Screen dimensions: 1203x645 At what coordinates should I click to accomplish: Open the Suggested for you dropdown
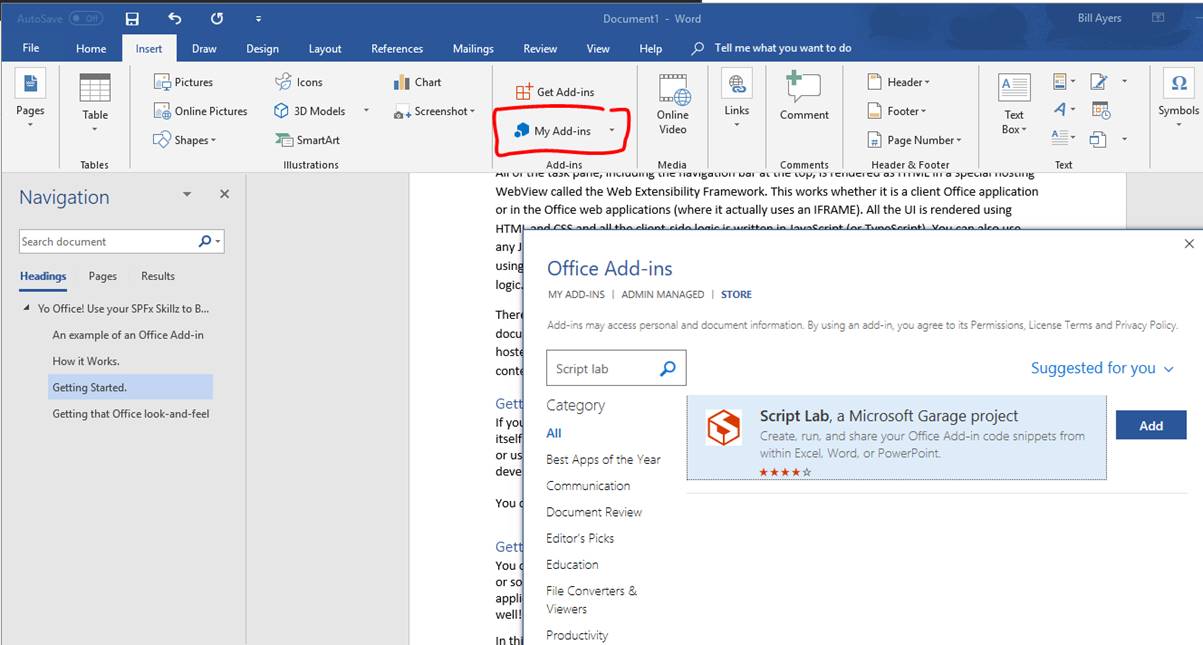[1102, 368]
